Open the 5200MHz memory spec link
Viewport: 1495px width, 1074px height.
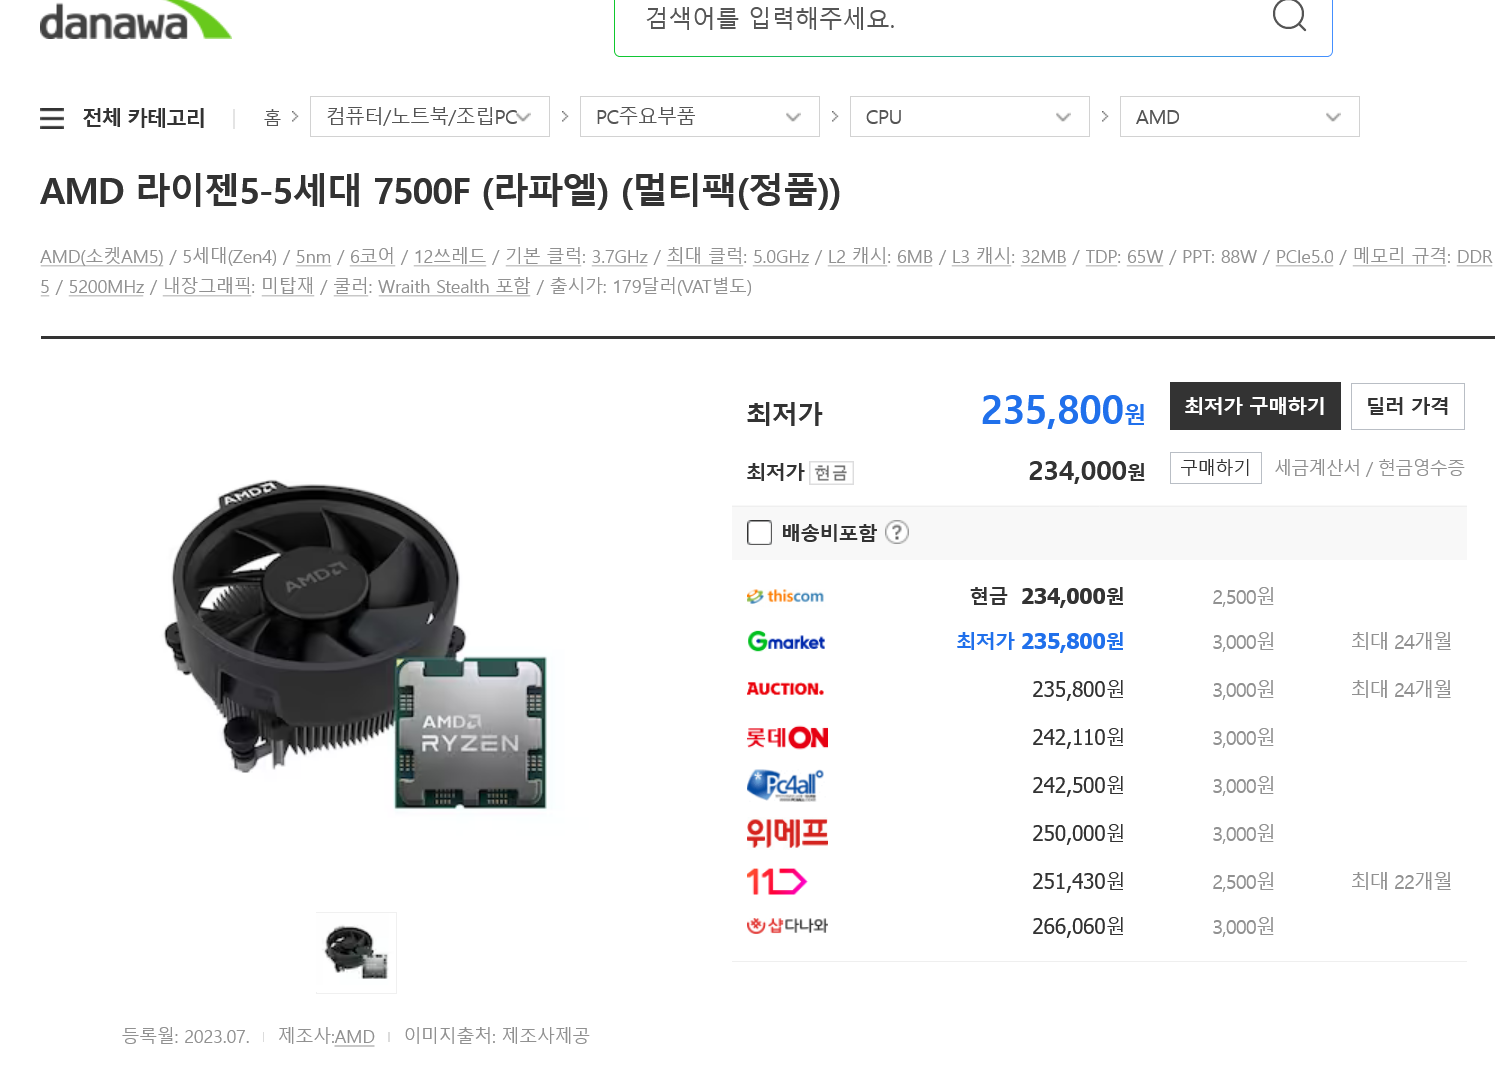[x=106, y=287]
